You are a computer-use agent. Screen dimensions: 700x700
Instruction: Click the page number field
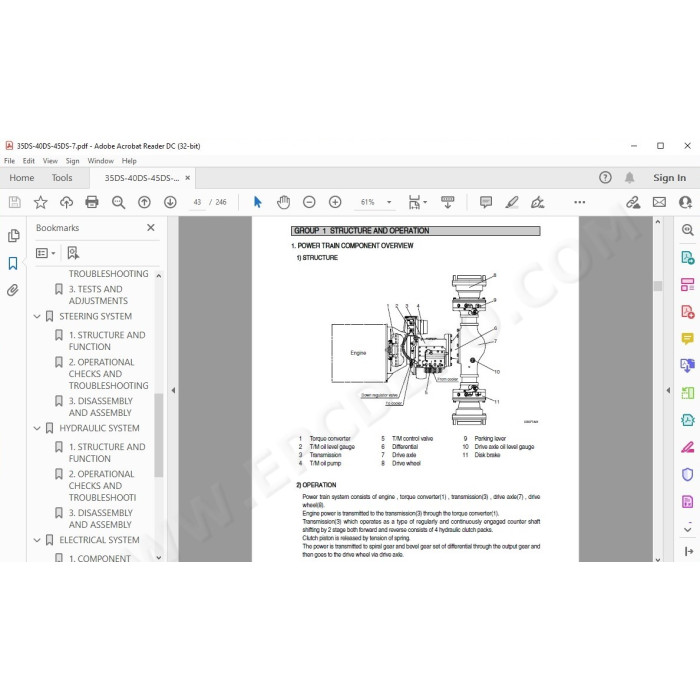pyautogui.click(x=197, y=202)
